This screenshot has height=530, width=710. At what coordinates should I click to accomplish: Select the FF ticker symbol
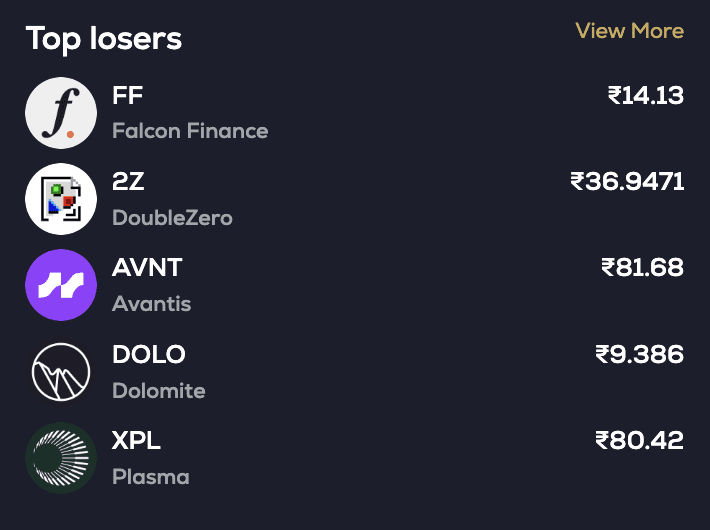coord(128,96)
